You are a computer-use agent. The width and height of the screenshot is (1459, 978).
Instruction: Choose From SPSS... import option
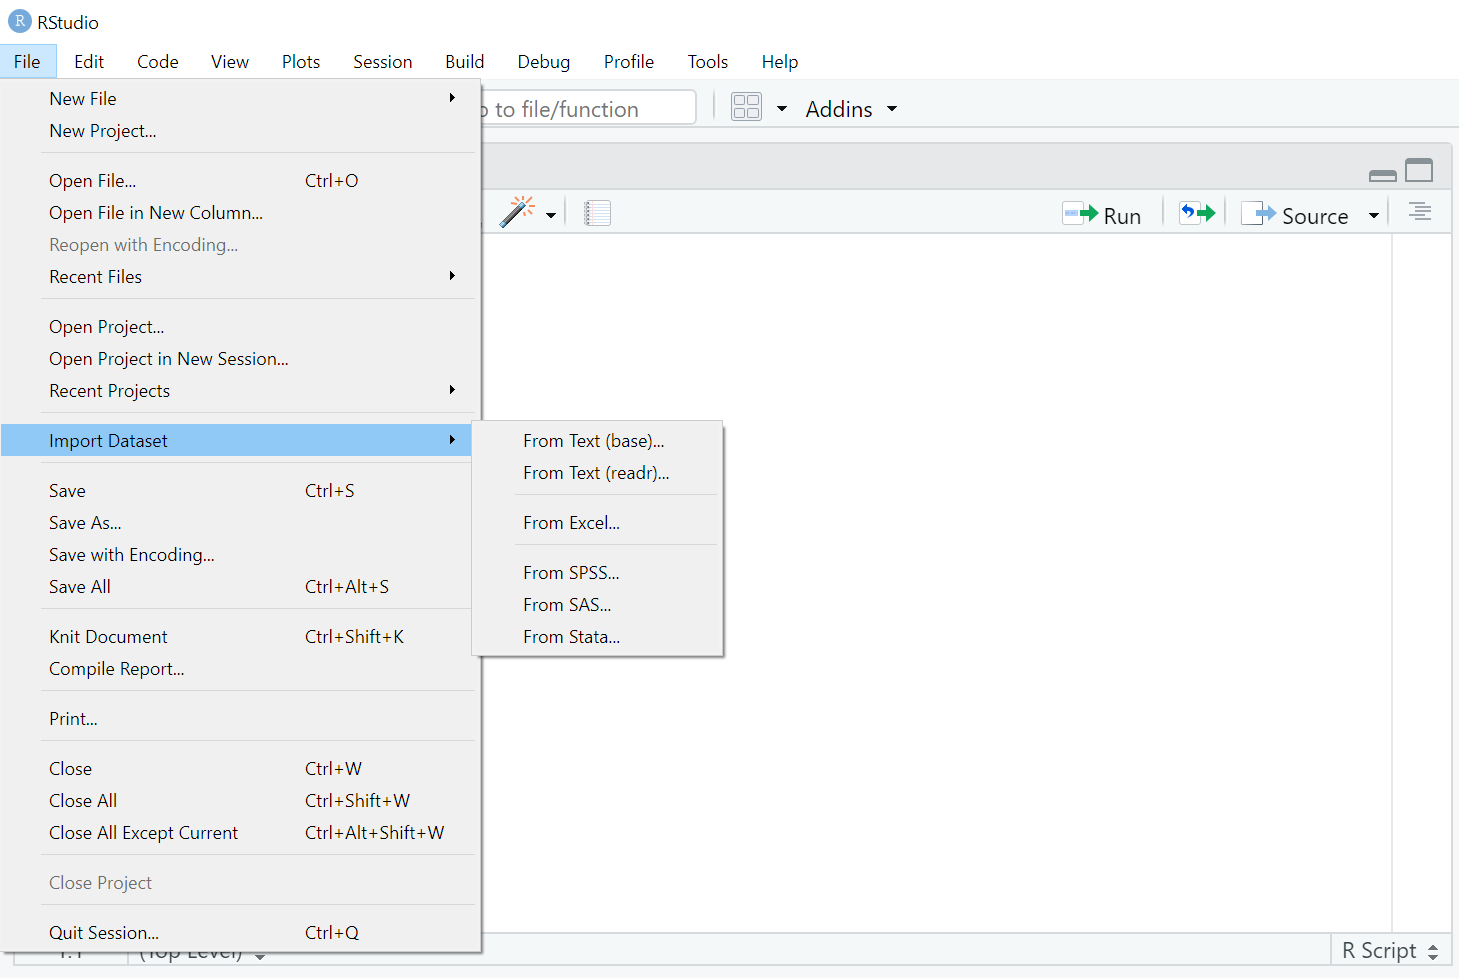point(597,572)
